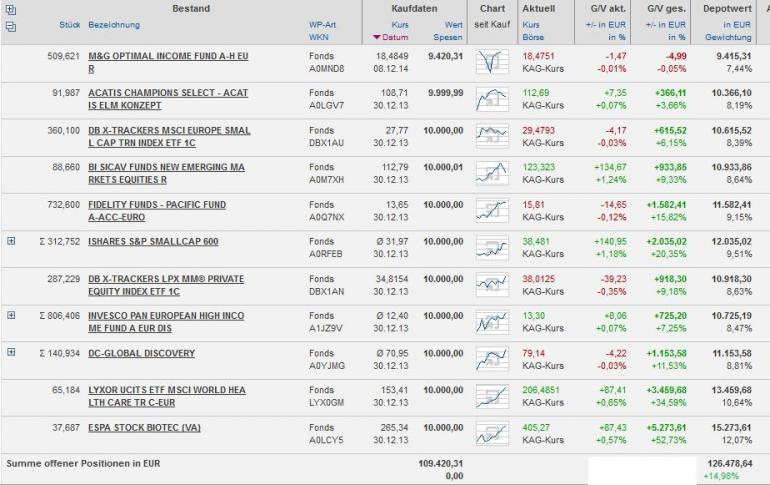Image resolution: width=770 pixels, height=485 pixels.
Task: Sort by Kaufdaten Wert column header
Action: click(x=454, y=25)
